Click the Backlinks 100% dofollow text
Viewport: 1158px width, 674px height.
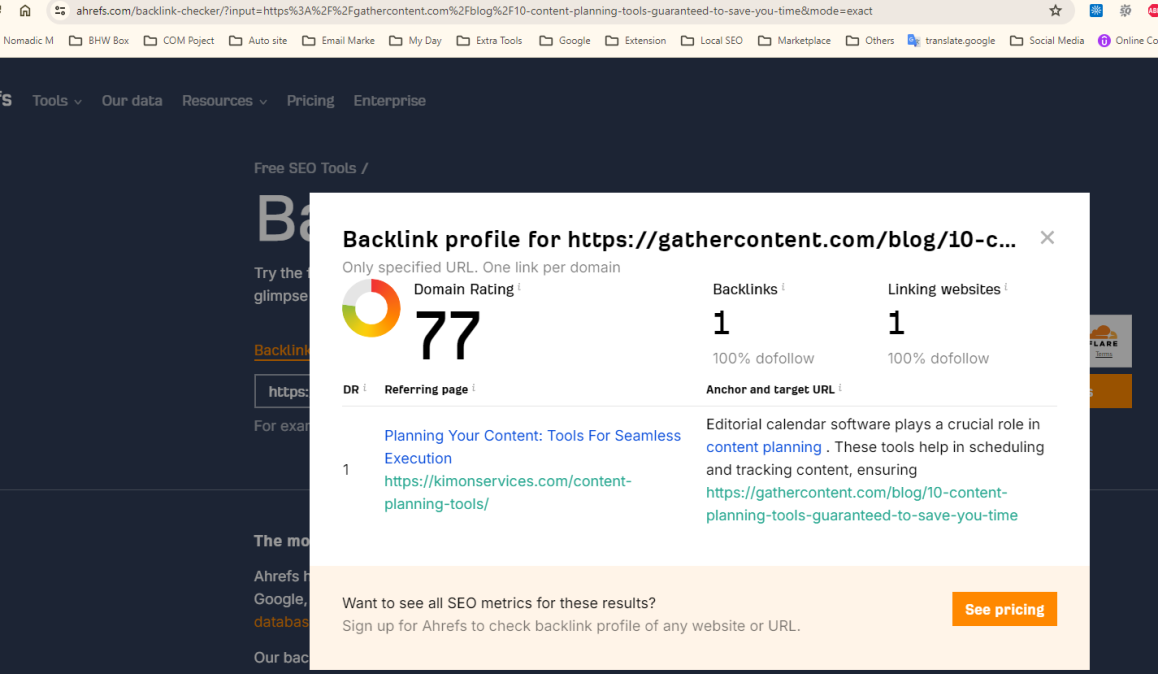(x=763, y=358)
